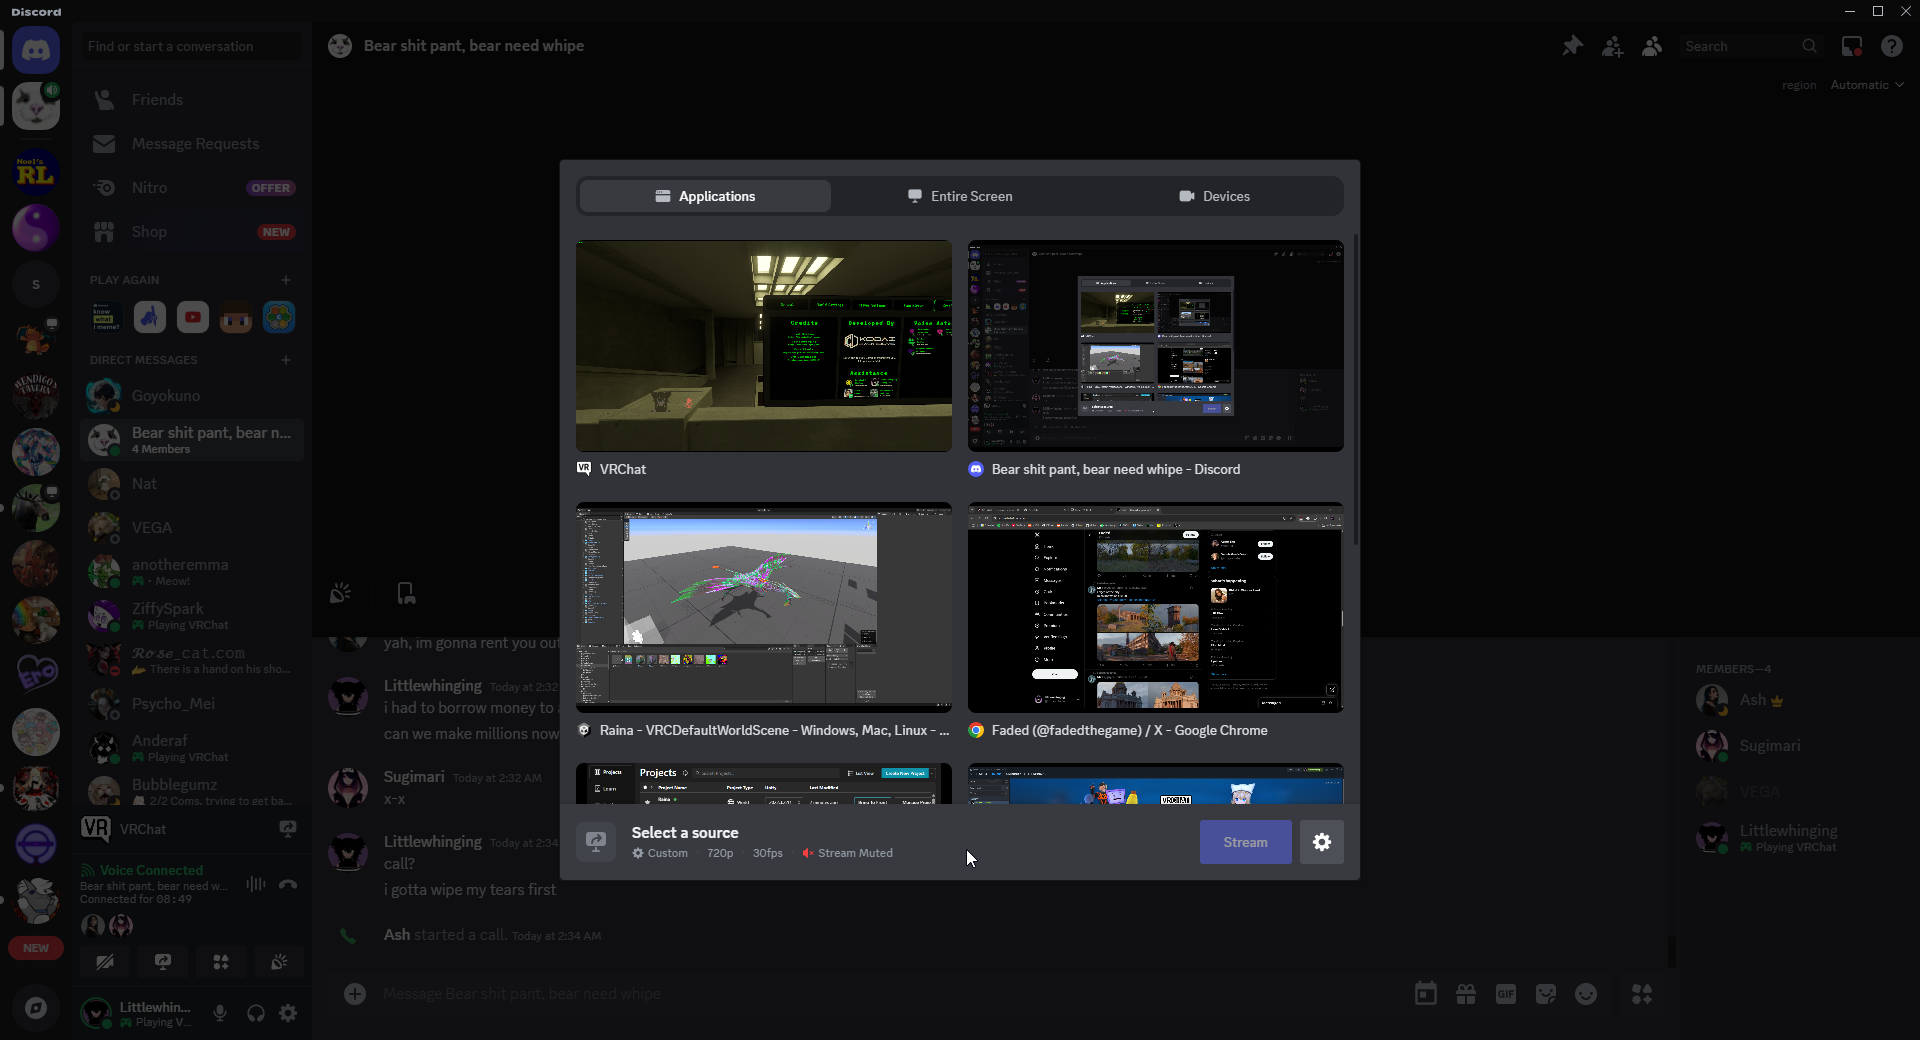This screenshot has width=1920, height=1040.
Task: Open the emoji picker
Action: point(1586,994)
